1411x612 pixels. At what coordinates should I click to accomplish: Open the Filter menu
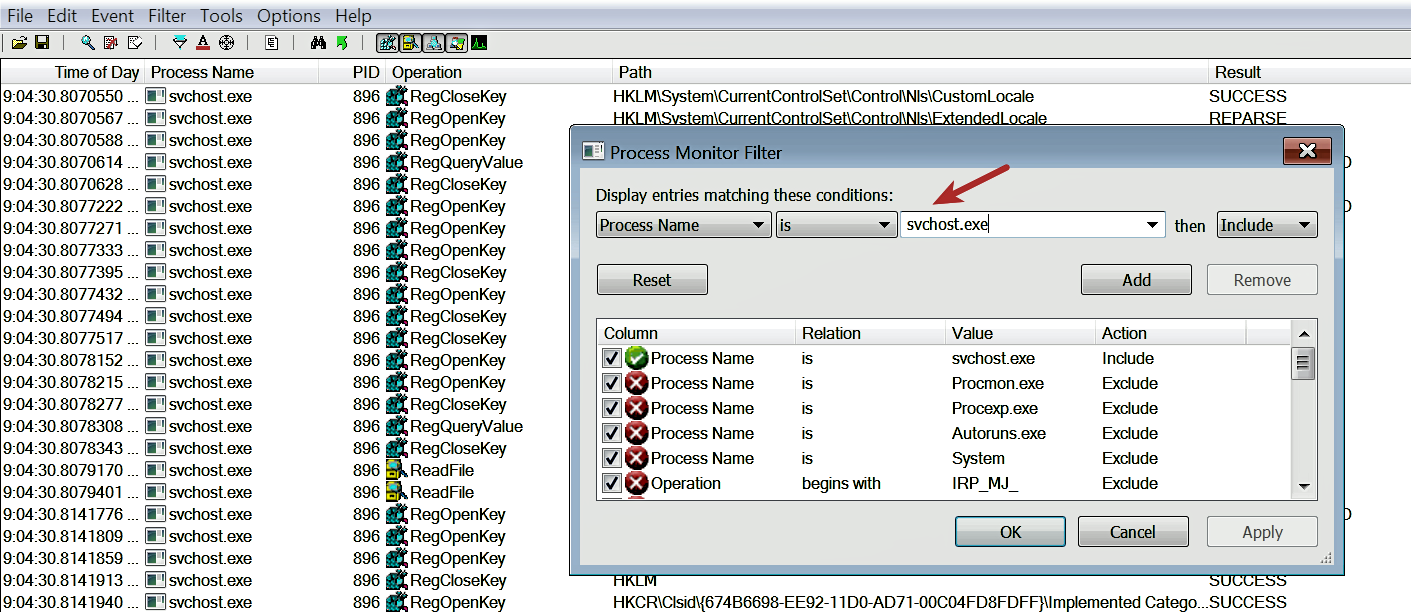(x=167, y=16)
